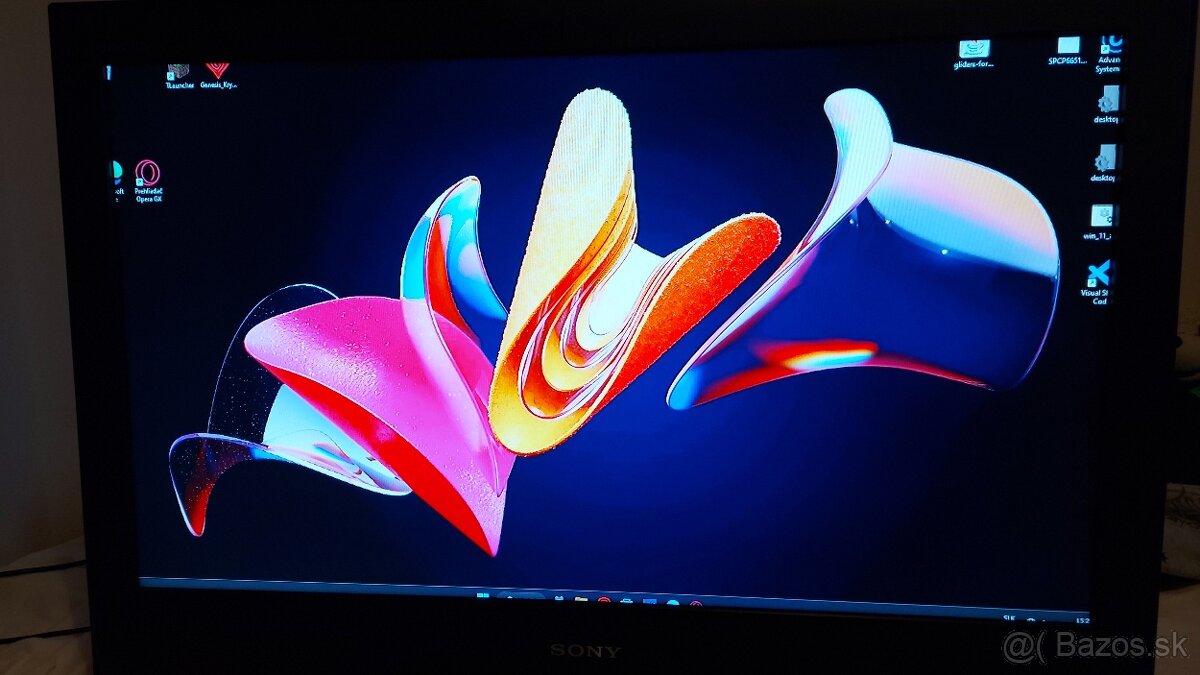Launch the Advanced System shortcut

[x=1108, y=54]
